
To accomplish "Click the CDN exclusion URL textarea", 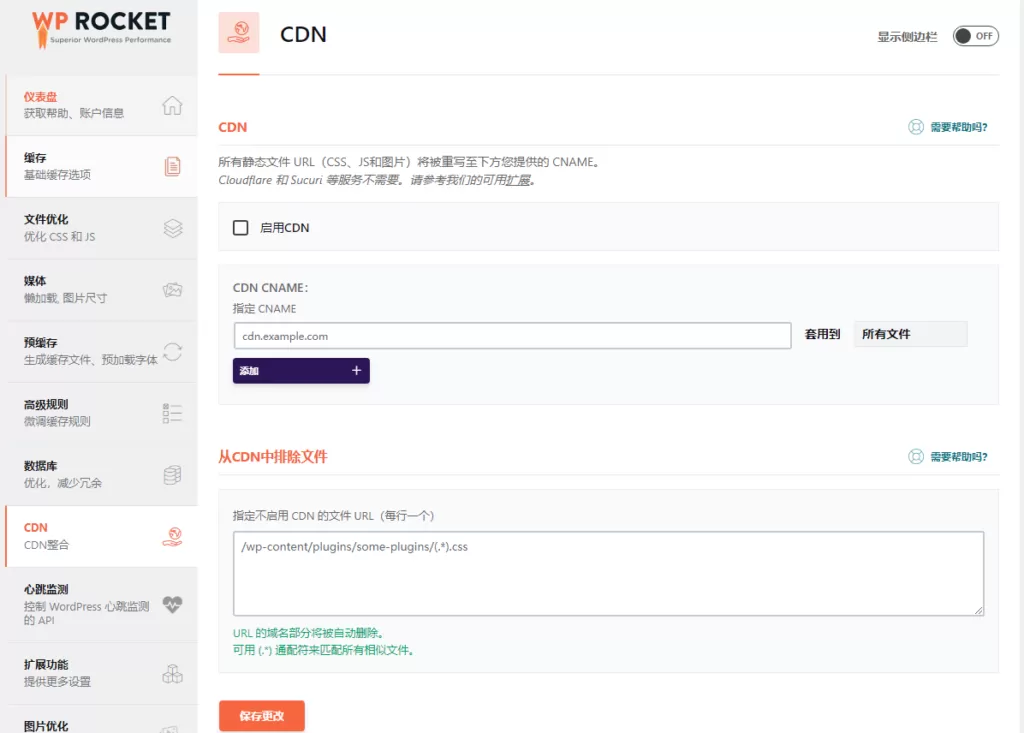I will point(606,572).
